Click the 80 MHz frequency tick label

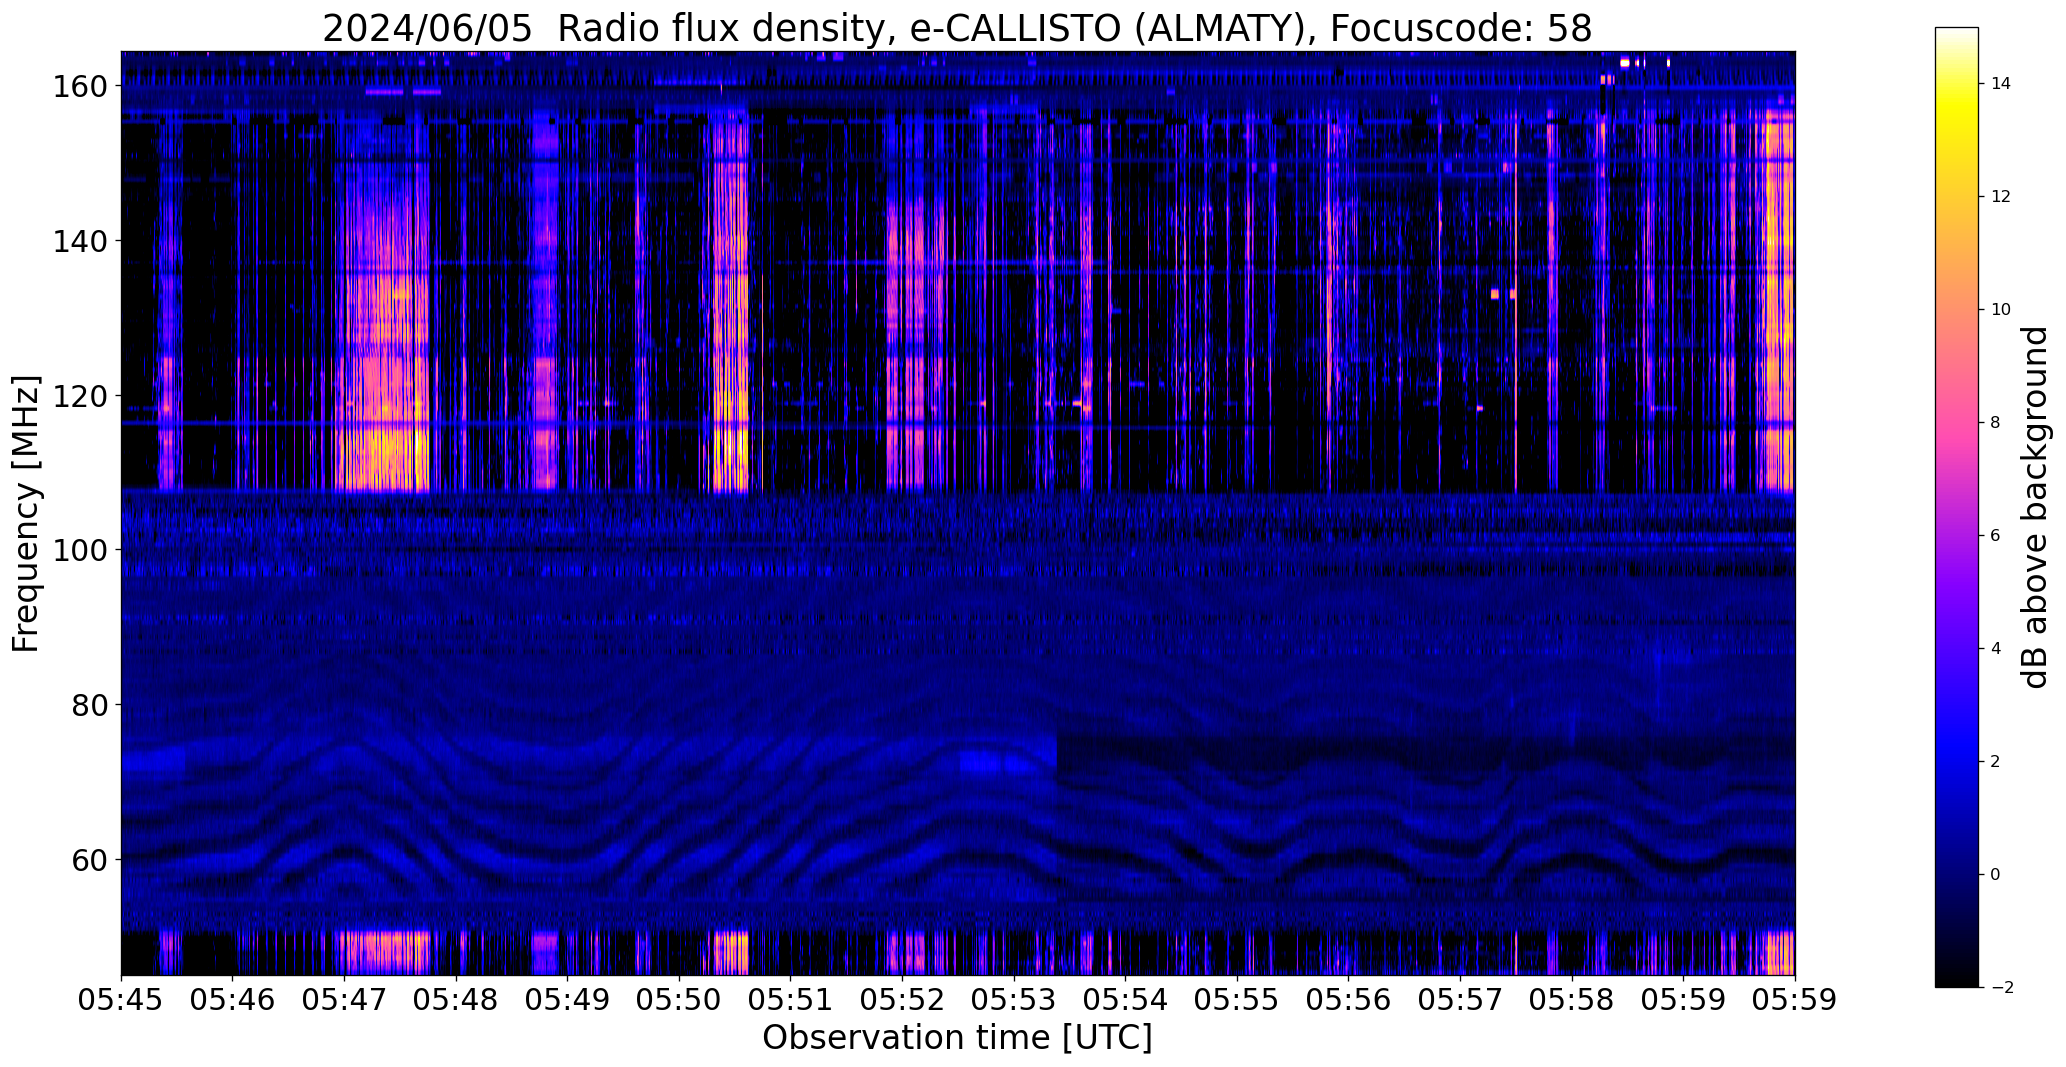89,705
